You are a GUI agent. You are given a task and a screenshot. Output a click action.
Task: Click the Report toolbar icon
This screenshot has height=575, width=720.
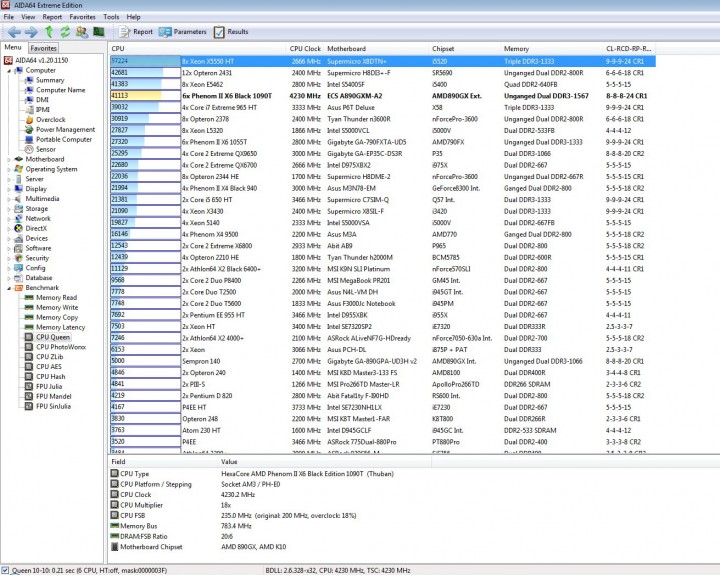coord(124,32)
